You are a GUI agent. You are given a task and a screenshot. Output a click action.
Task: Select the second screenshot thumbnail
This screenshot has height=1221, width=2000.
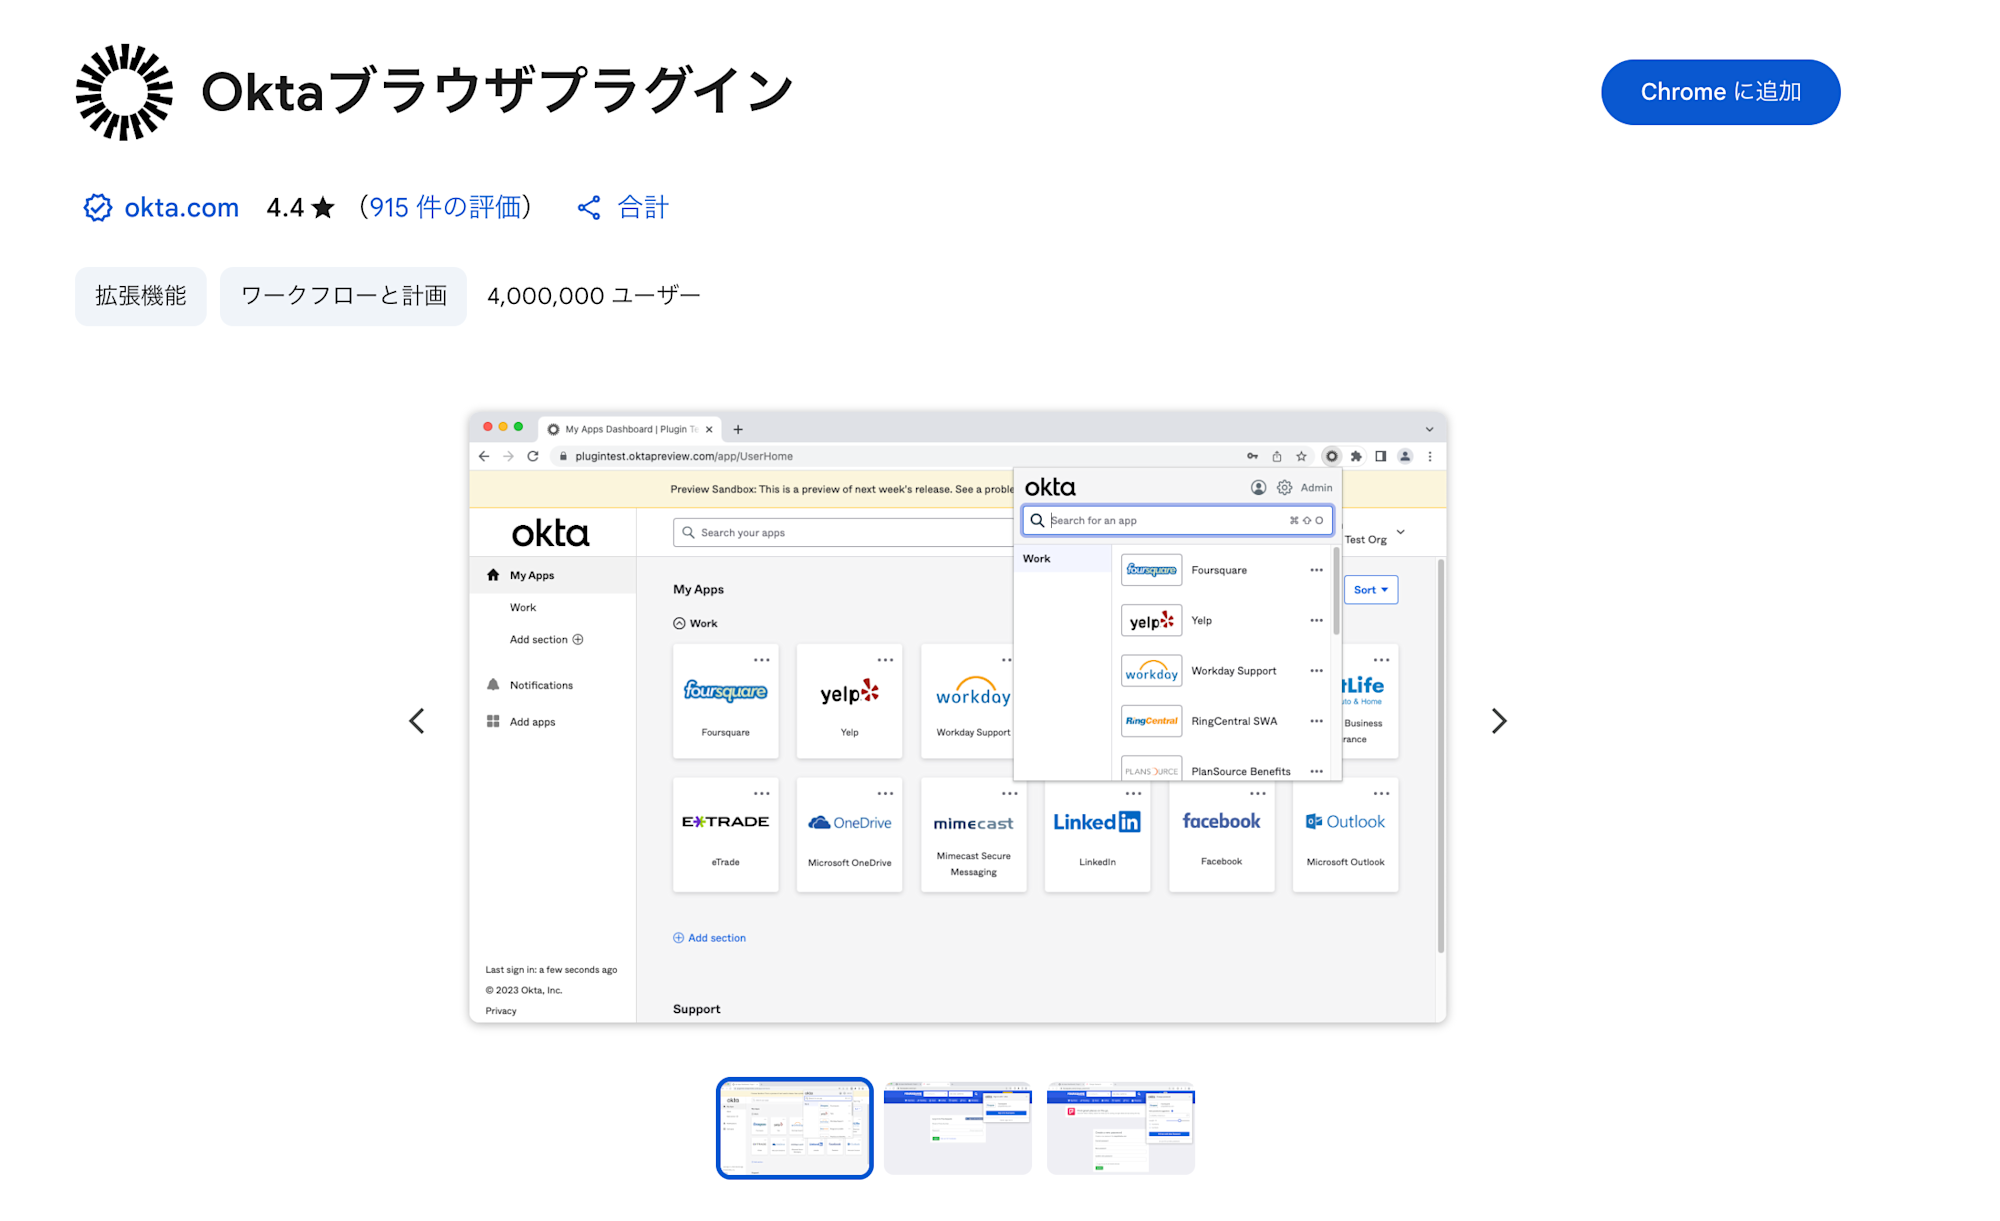pos(957,1128)
